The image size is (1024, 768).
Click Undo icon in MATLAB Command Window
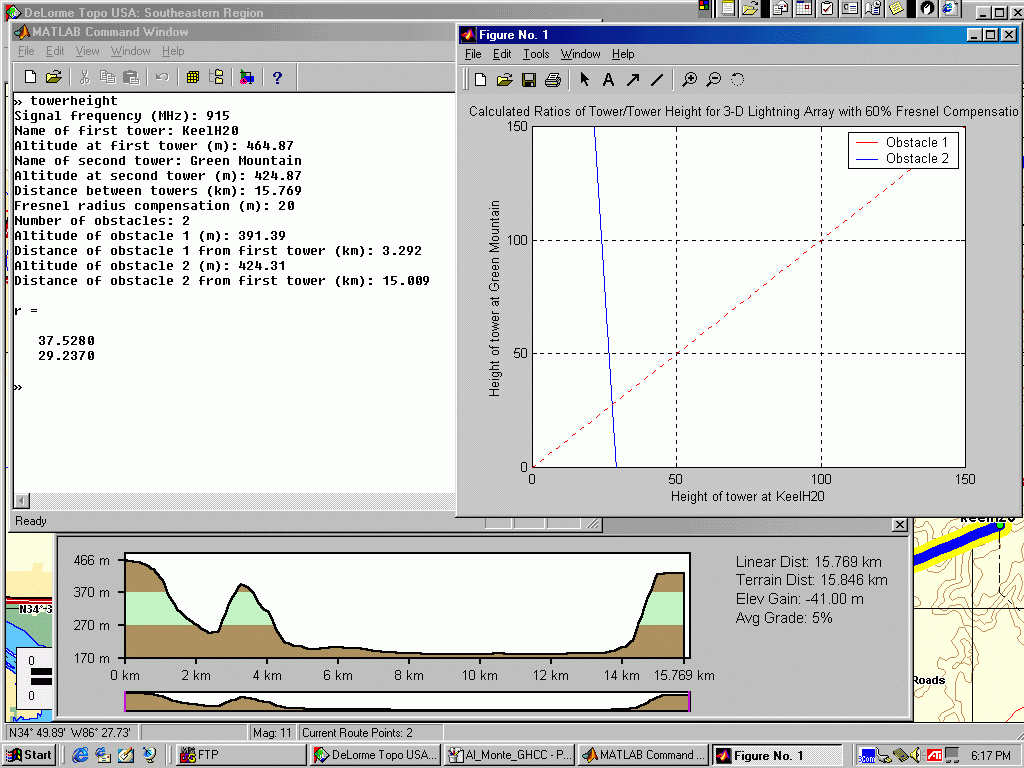coord(162,77)
